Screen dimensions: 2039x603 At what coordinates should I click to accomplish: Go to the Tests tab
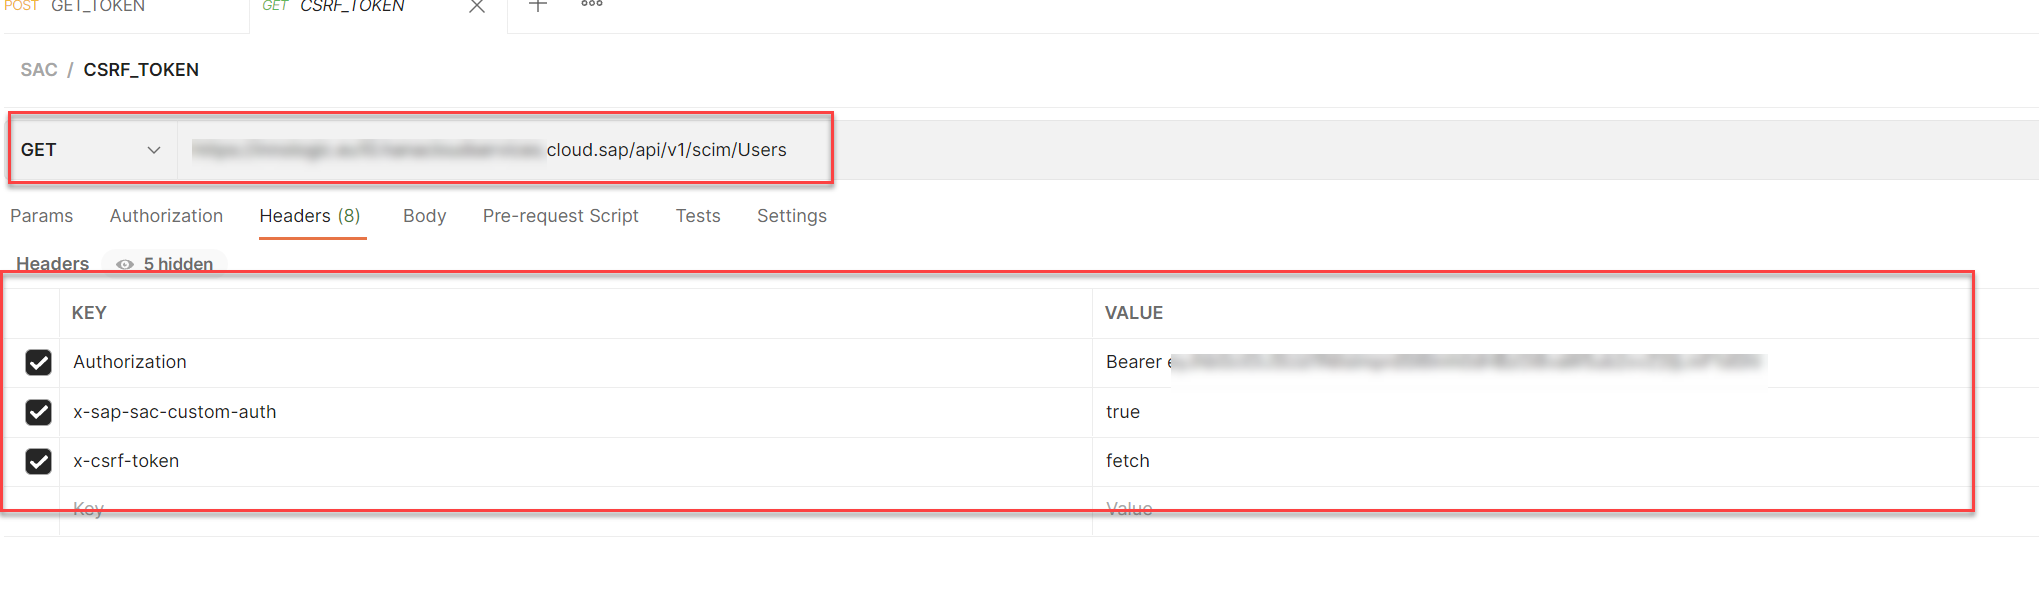coord(698,216)
